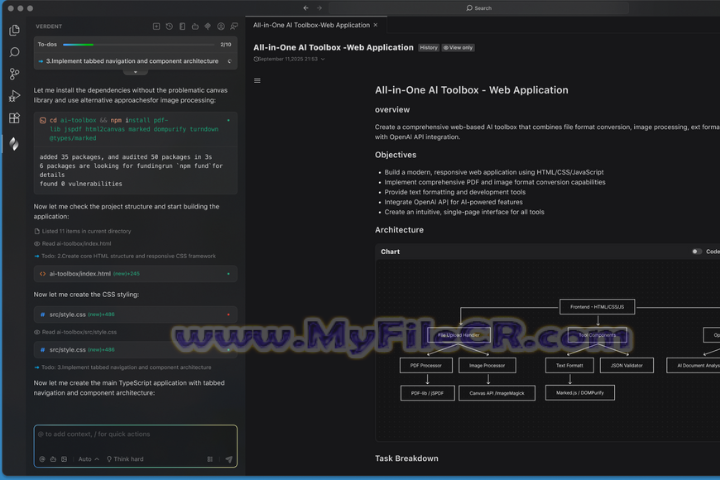Expand the To-dos list arrow
Image resolution: width=720 pixels, height=480 pixels.
click(x=135, y=72)
